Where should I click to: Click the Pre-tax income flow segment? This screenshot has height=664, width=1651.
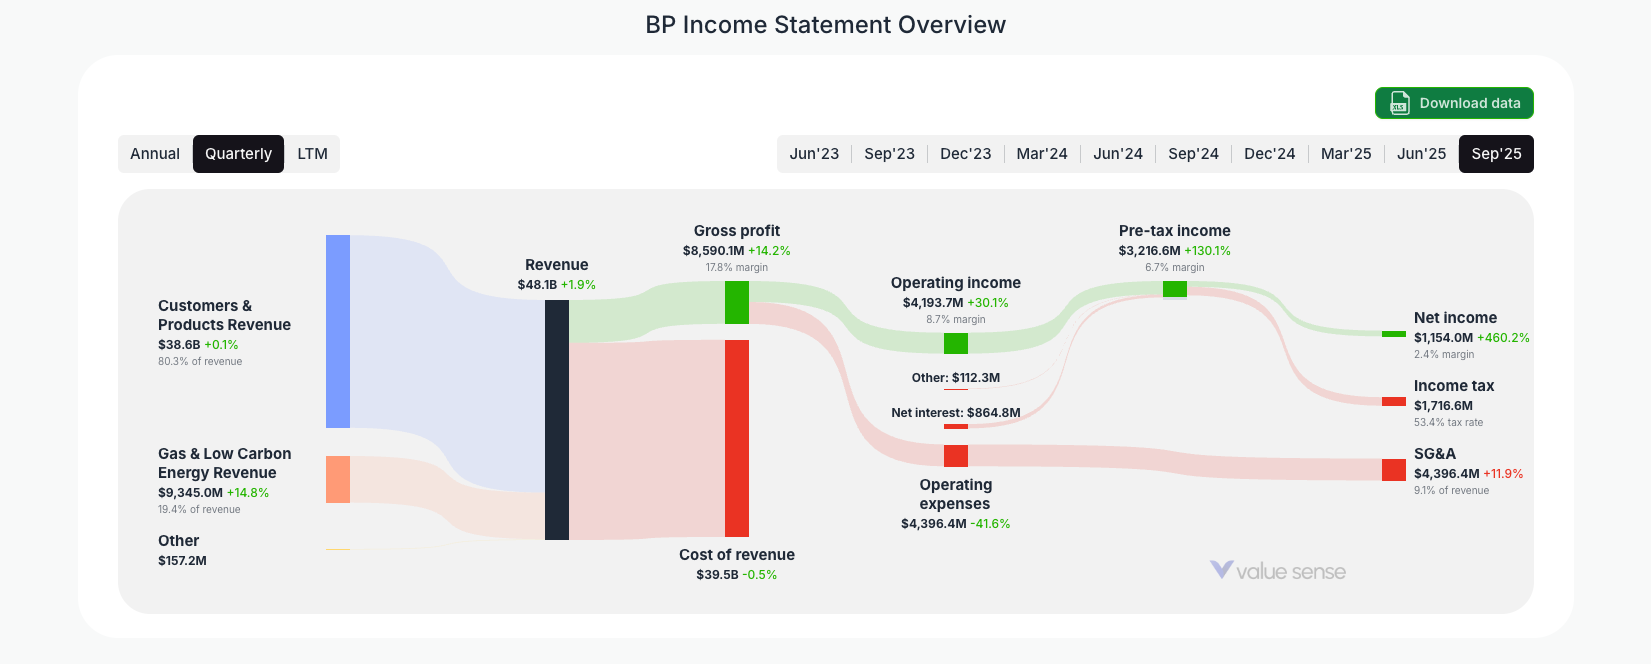[x=1174, y=289]
